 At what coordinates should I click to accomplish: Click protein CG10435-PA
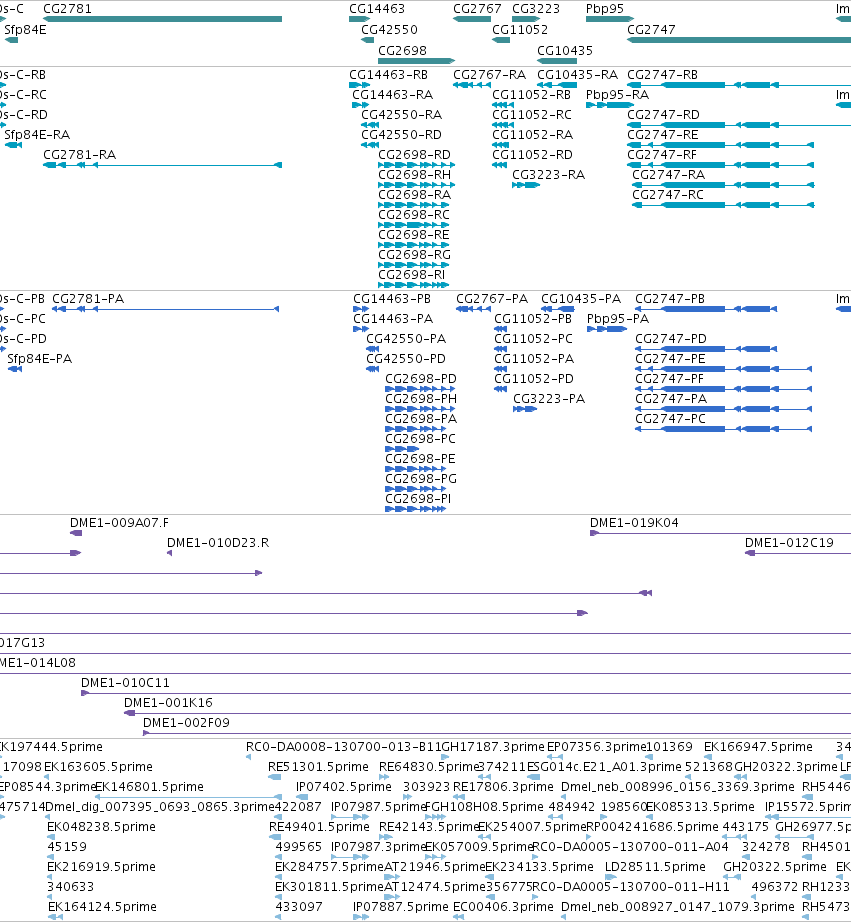tap(580, 299)
